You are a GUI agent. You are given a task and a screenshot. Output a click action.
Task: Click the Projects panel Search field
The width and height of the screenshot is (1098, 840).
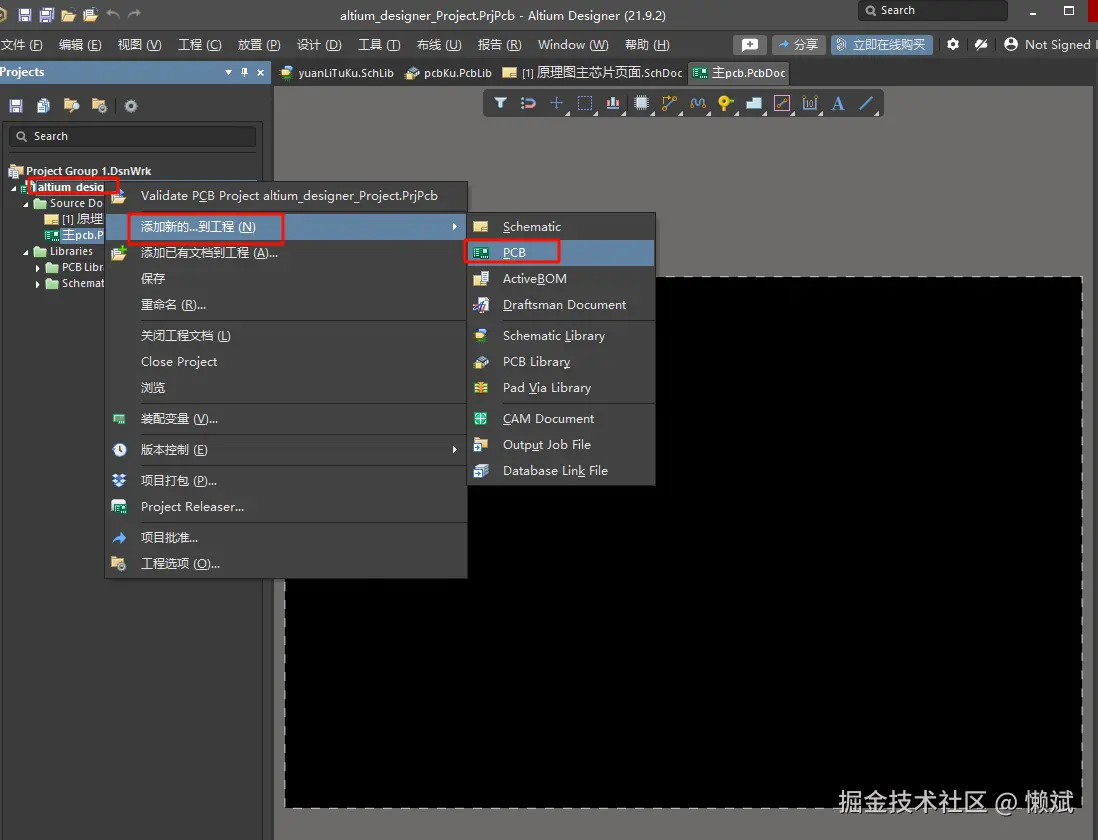pyautogui.click(x=132, y=136)
